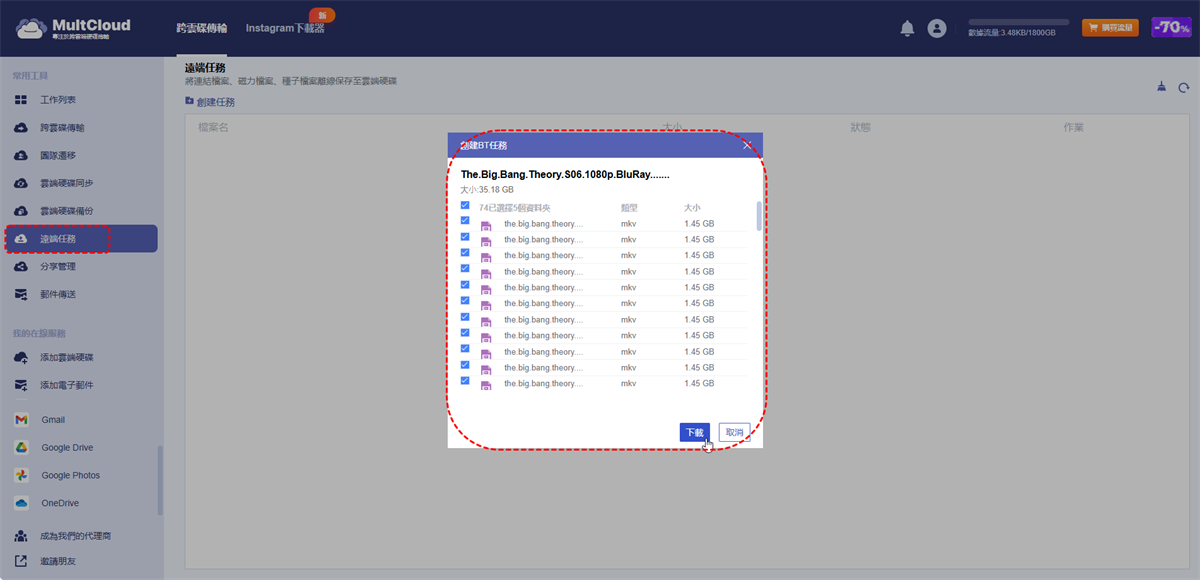Click the 下載 button
1200x580 pixels.
click(x=694, y=433)
